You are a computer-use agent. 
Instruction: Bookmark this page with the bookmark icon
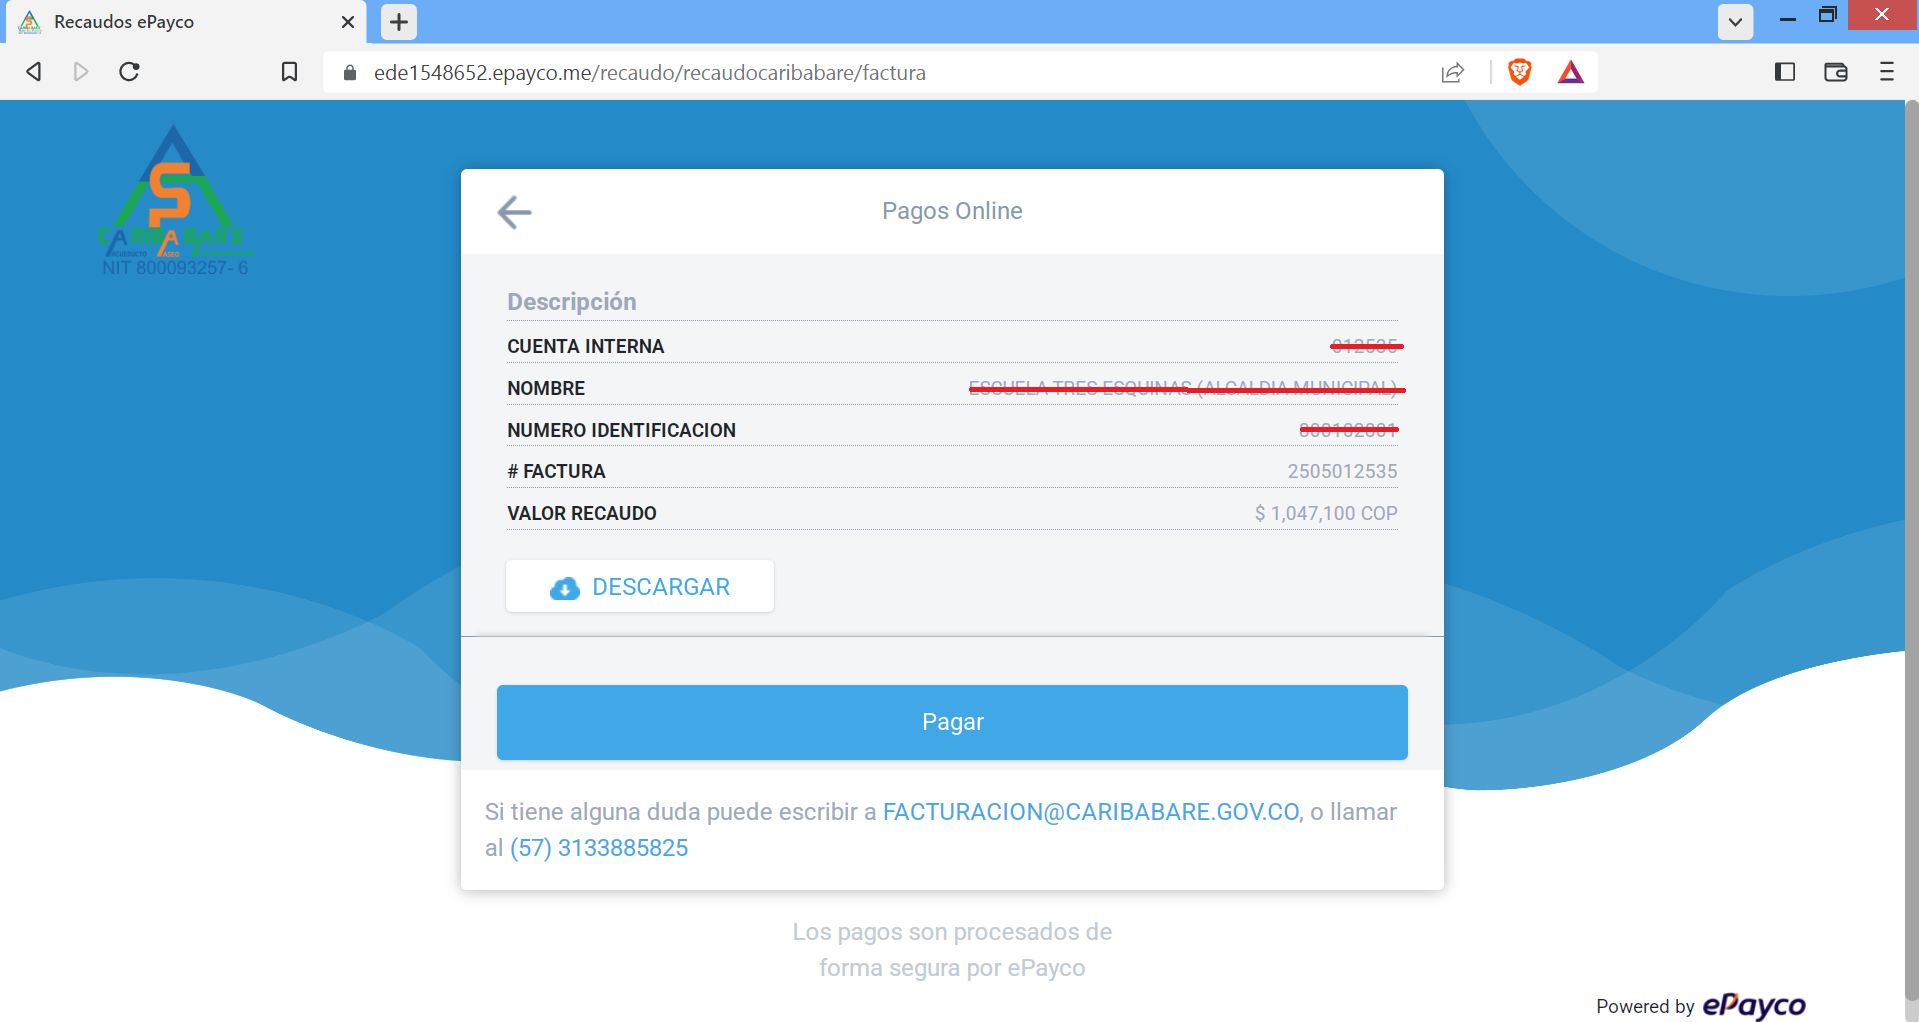point(289,72)
